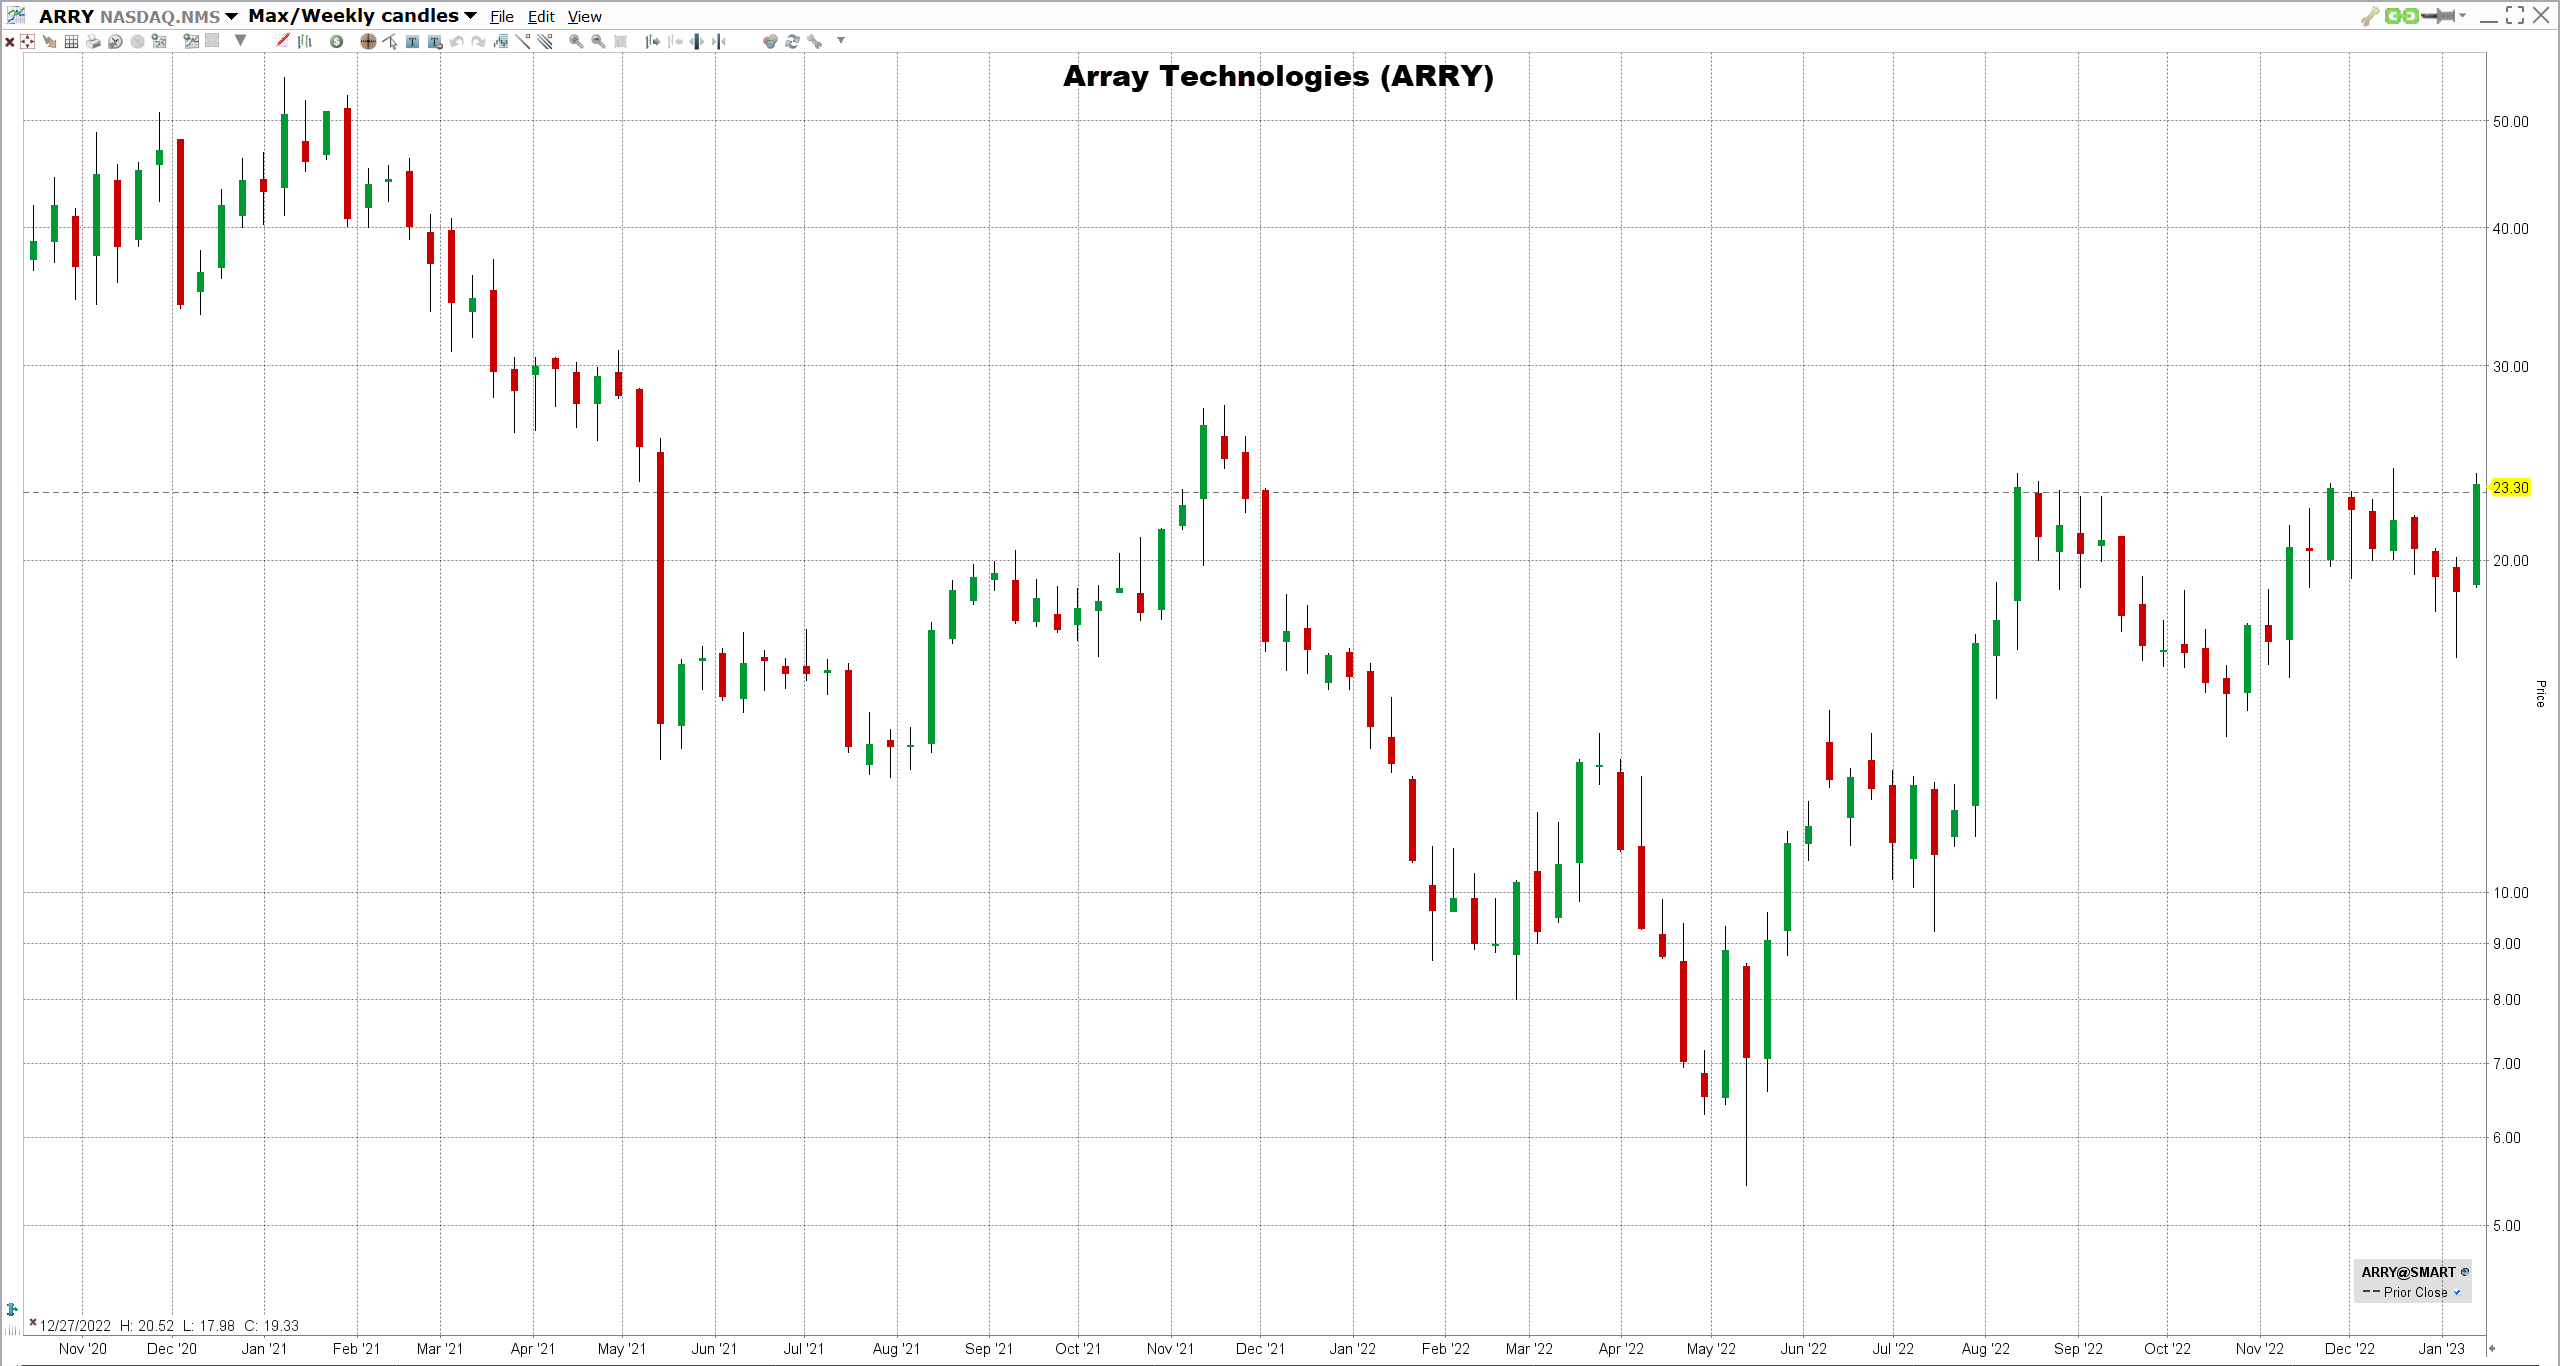2560x1366 pixels.
Task: Open the File menu
Action: [x=502, y=16]
